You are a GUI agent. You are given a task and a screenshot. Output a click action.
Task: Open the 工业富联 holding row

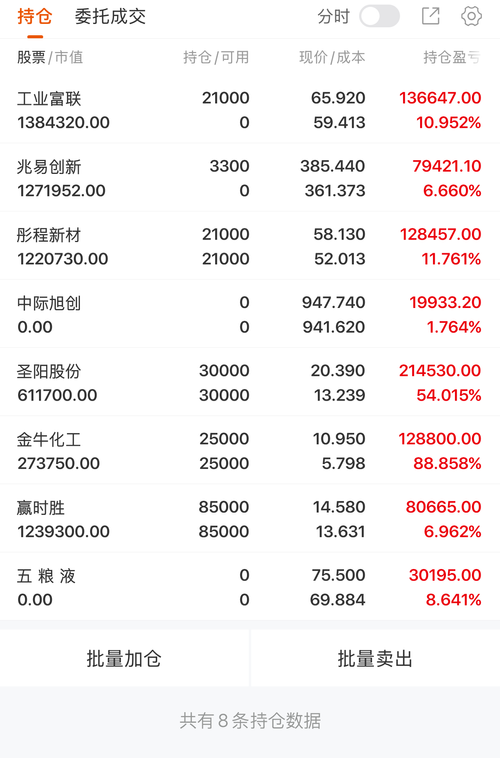tap(250, 110)
